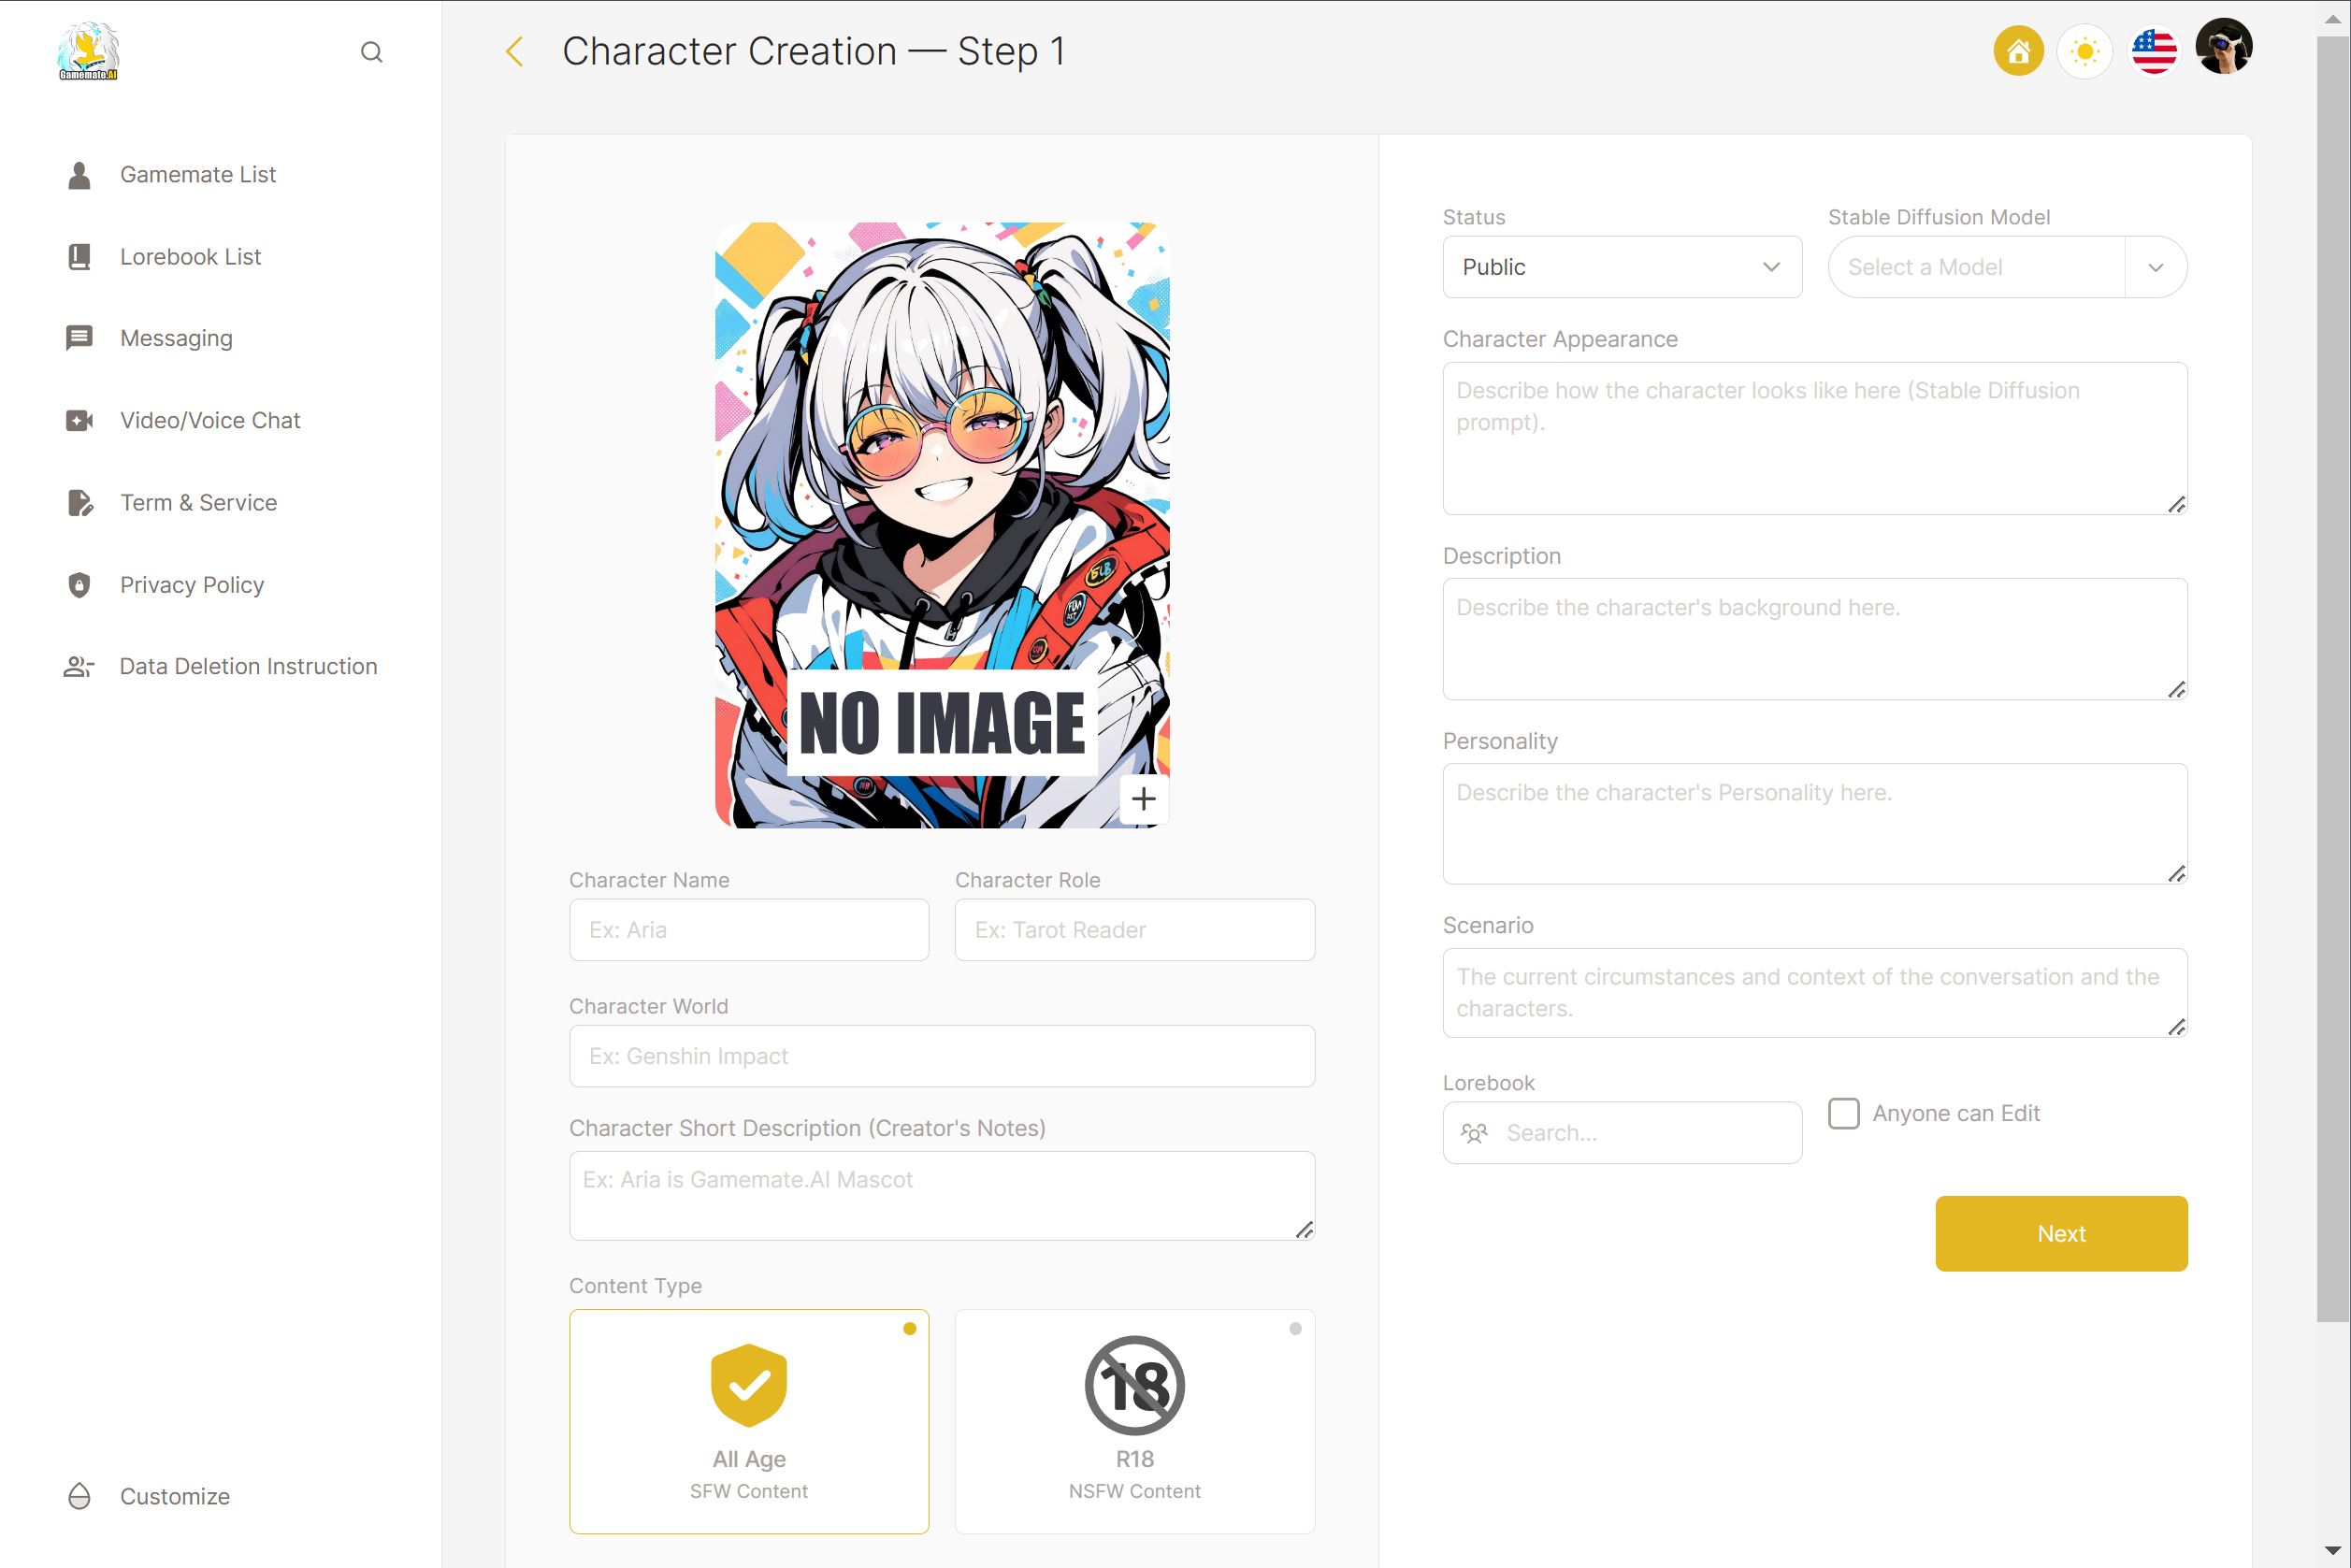Open the Privacy Policy link

(x=191, y=585)
